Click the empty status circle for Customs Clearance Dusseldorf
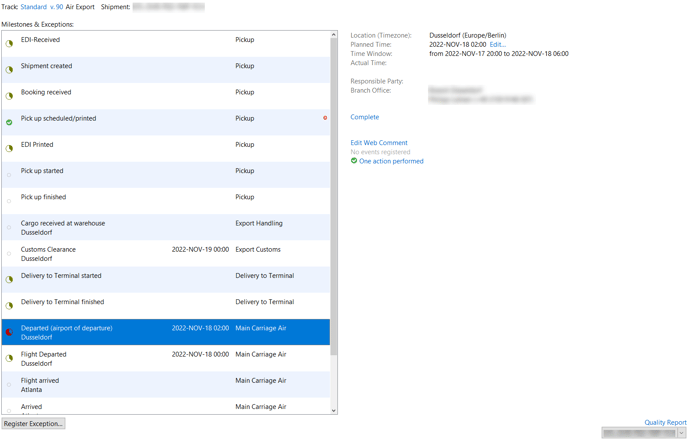688x440 pixels. tap(9, 254)
